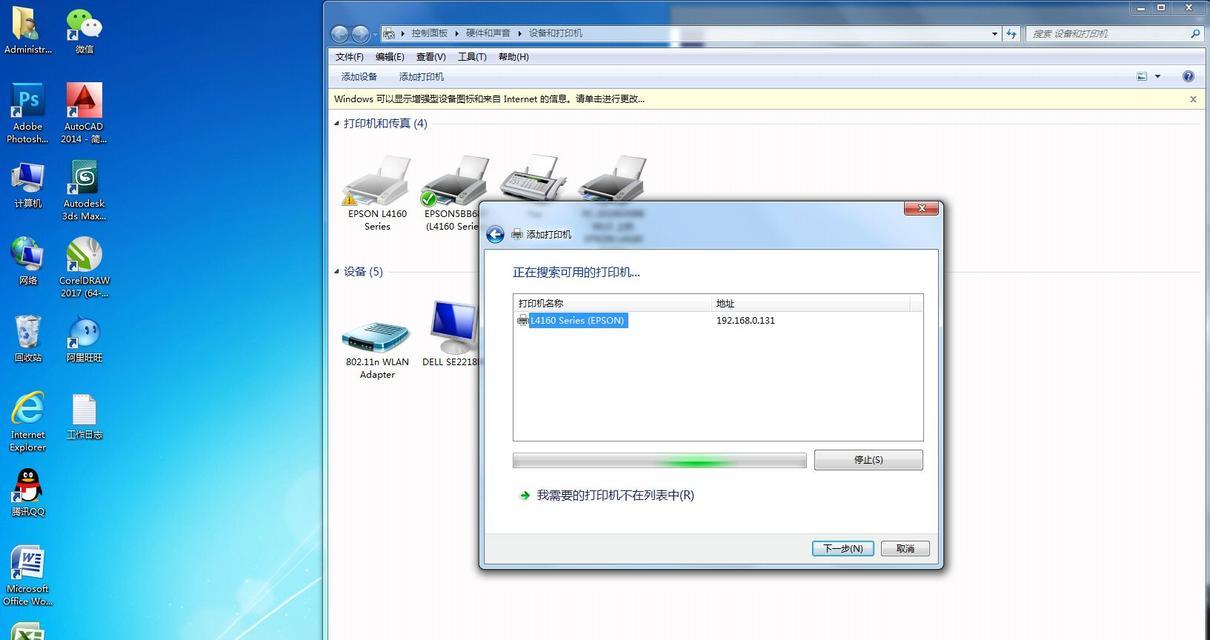Select the default EPSON5BB6 printer with green check

coord(452,194)
